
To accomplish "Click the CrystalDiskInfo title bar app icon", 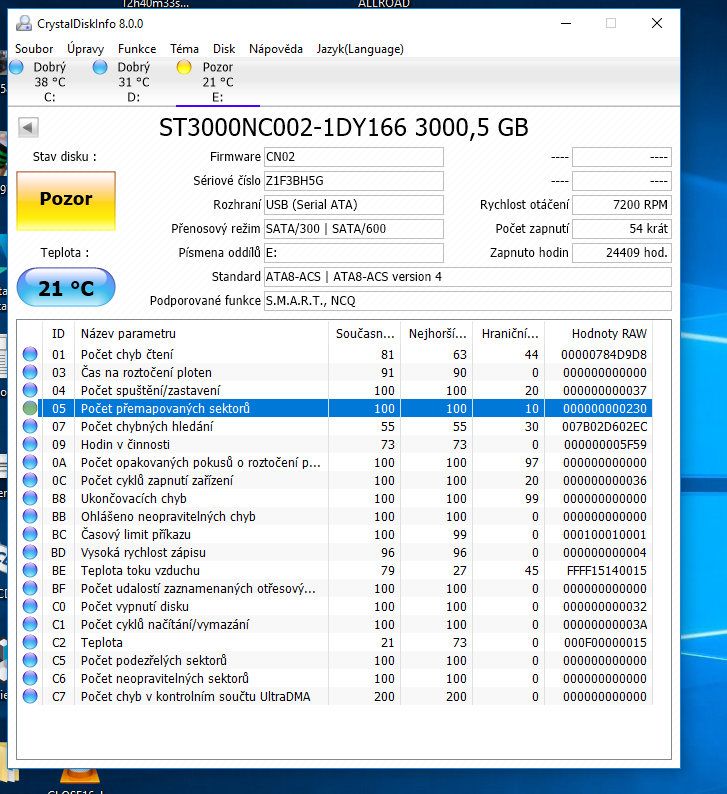I will pyautogui.click(x=24, y=23).
